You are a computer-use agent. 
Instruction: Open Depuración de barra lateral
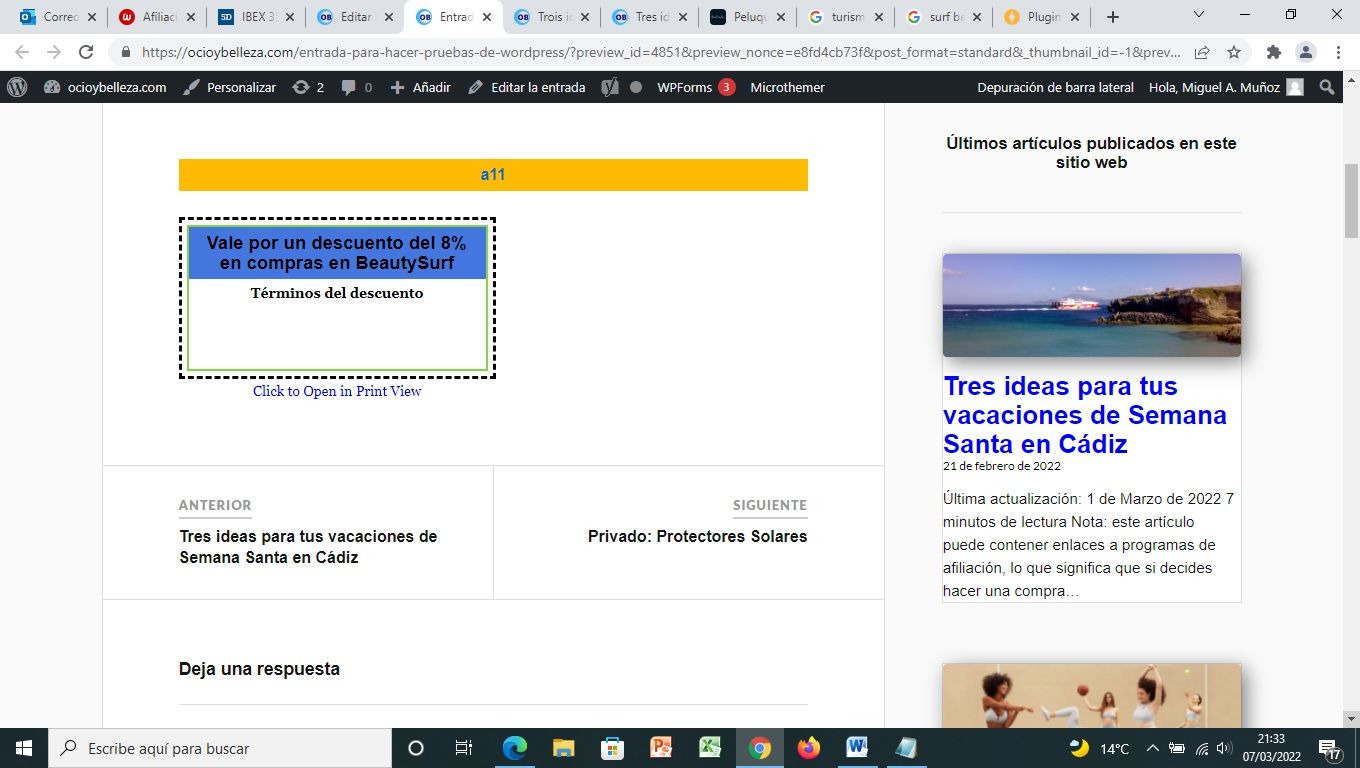(x=1055, y=87)
